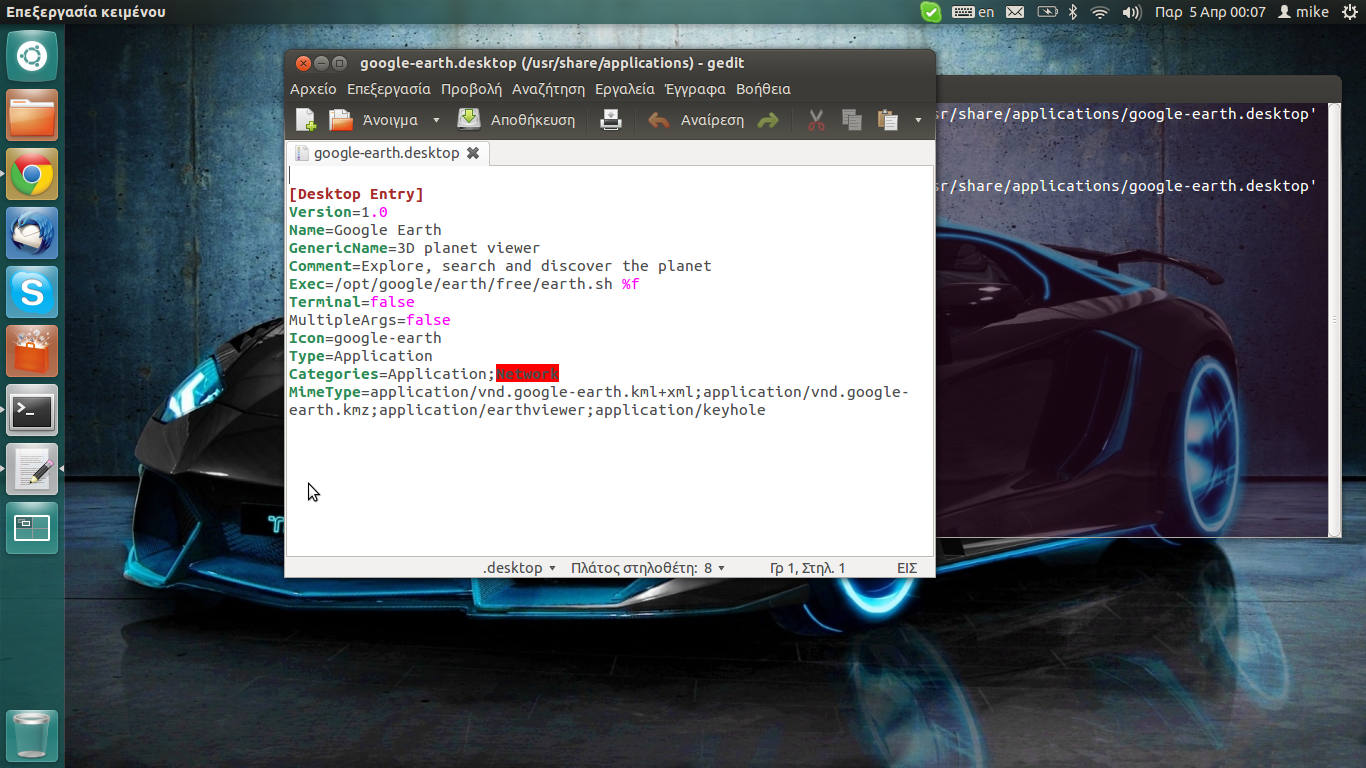Launch Google Chrome from the dock
1366x768 pixels.
pyautogui.click(x=32, y=174)
